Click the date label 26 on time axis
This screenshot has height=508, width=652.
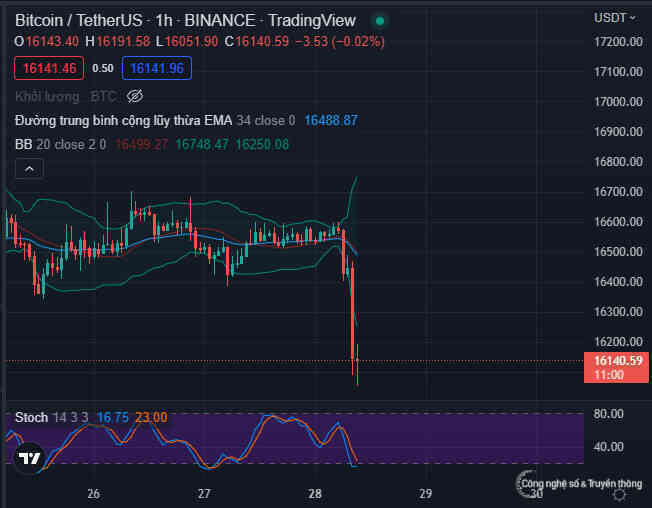tap(94, 494)
